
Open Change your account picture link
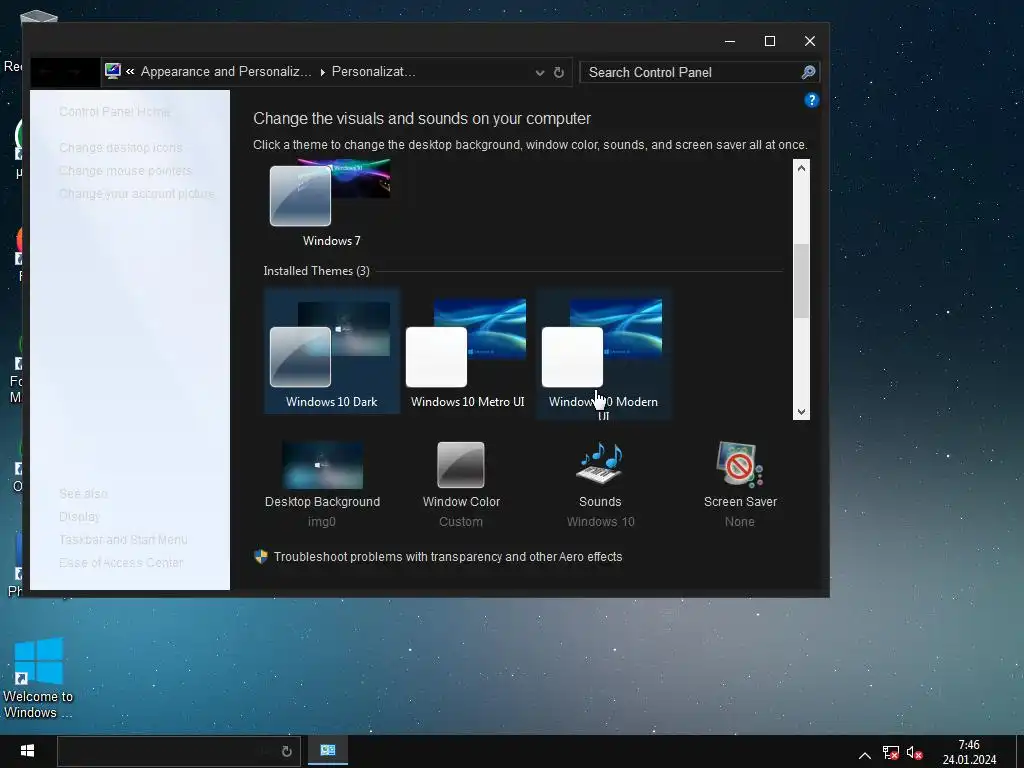[x=136, y=193]
